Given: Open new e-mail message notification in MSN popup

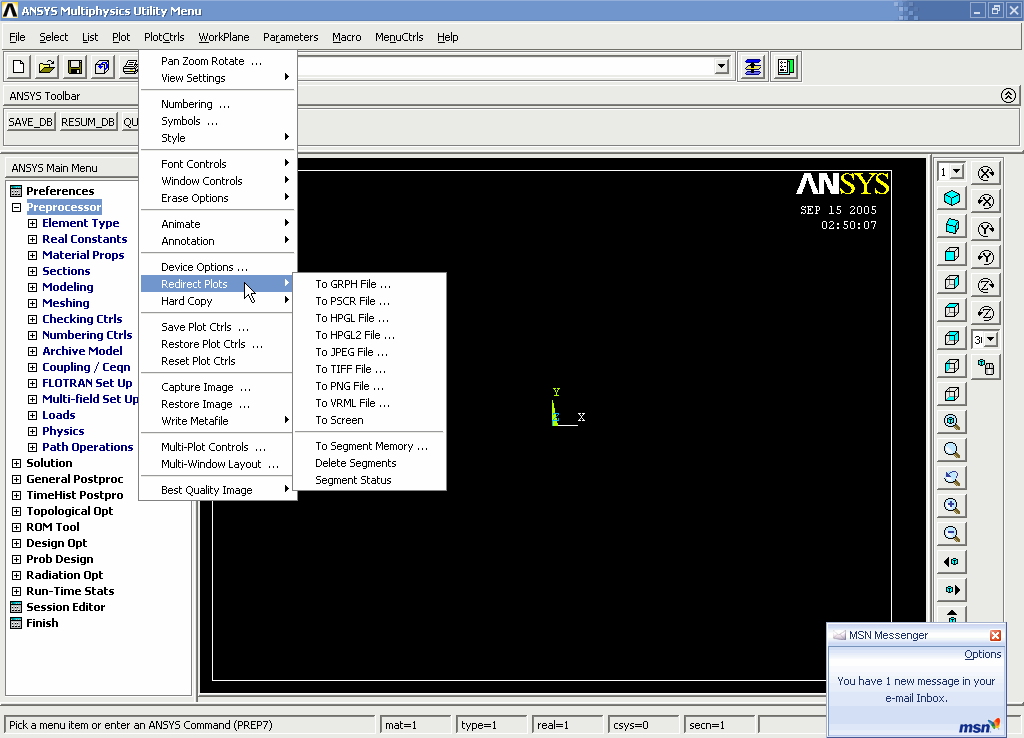Looking at the screenshot, I should (x=916, y=689).
